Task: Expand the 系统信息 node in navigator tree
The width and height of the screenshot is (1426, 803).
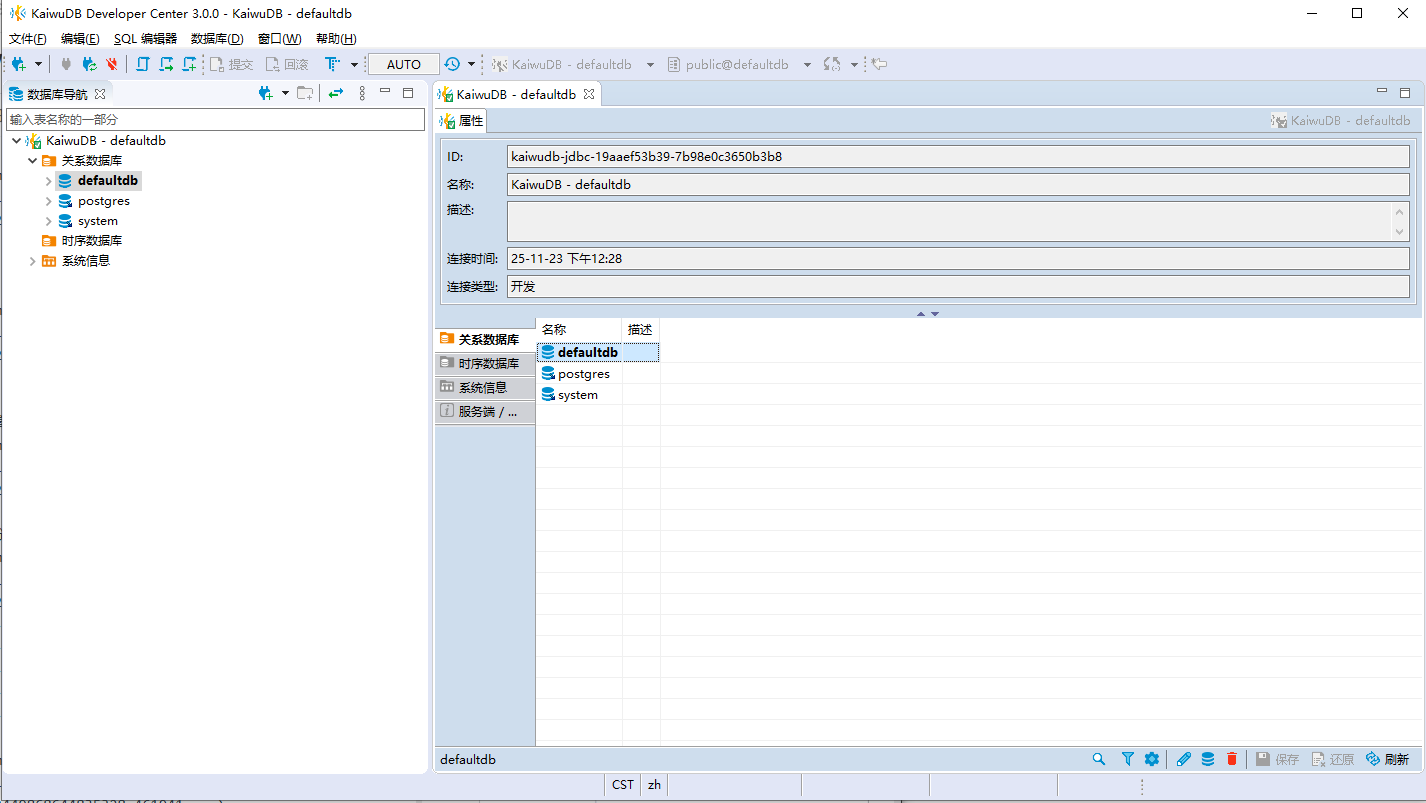Action: coord(32,261)
